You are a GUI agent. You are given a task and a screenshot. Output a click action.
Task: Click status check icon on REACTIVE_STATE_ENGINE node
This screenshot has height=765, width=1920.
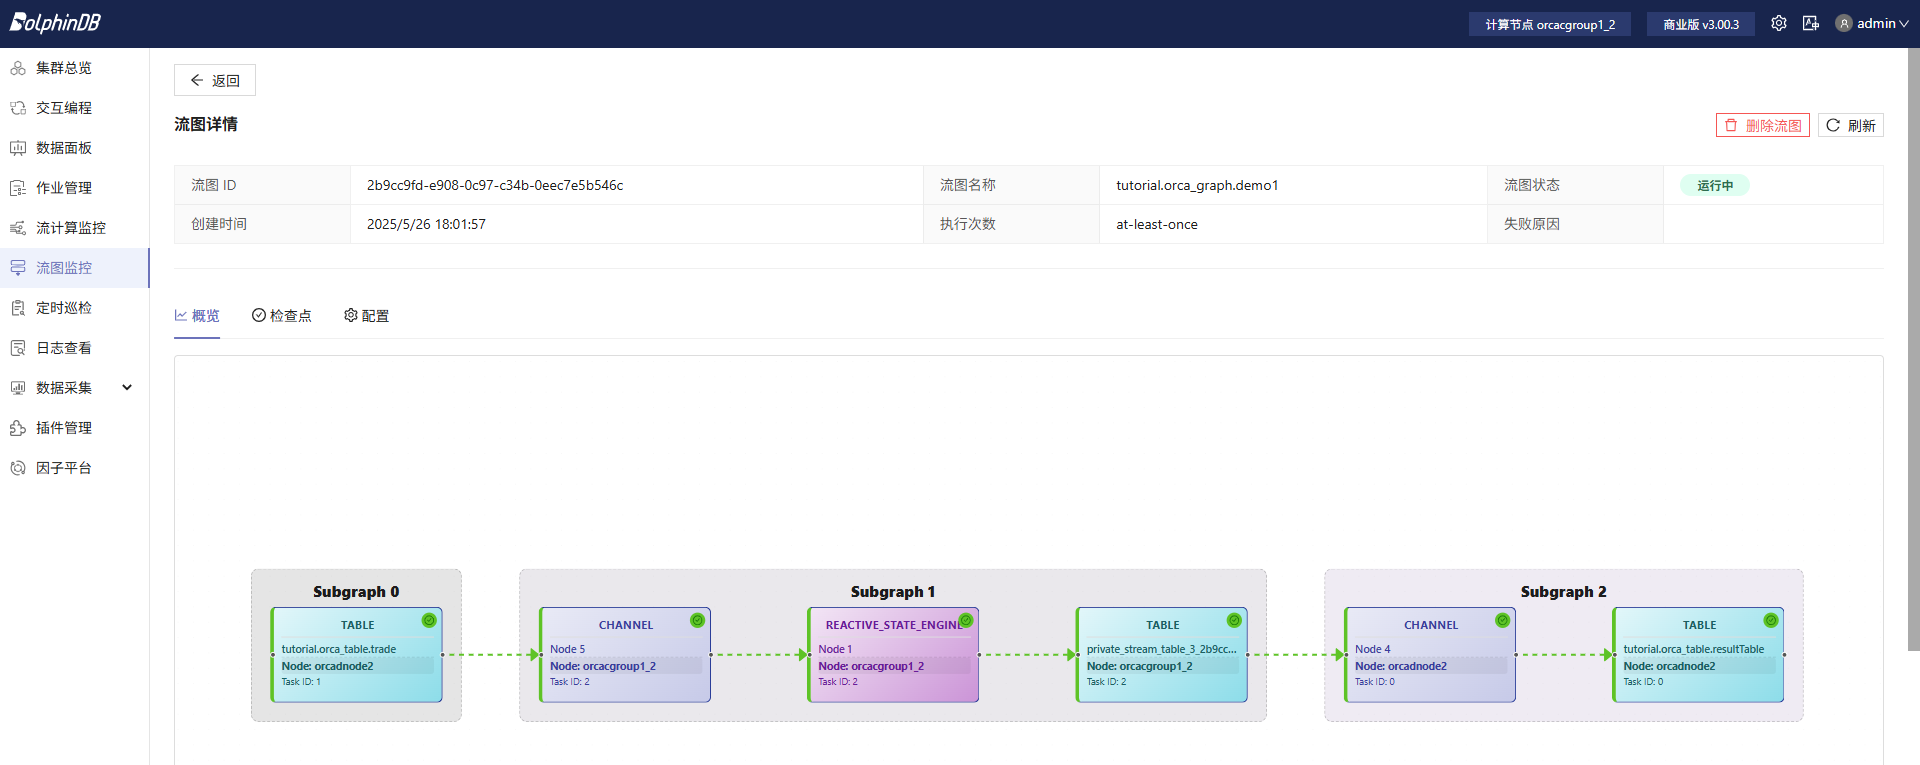click(966, 620)
